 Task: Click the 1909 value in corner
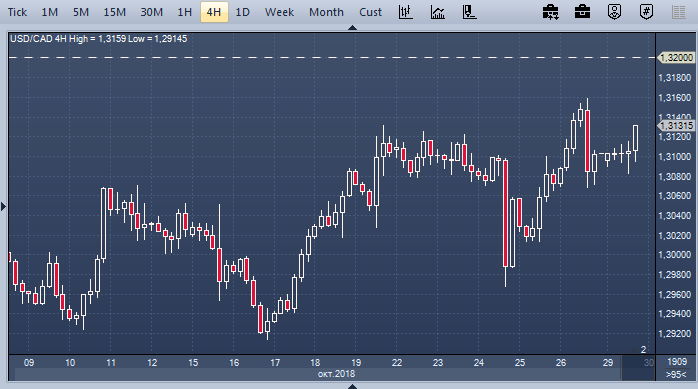(677, 362)
